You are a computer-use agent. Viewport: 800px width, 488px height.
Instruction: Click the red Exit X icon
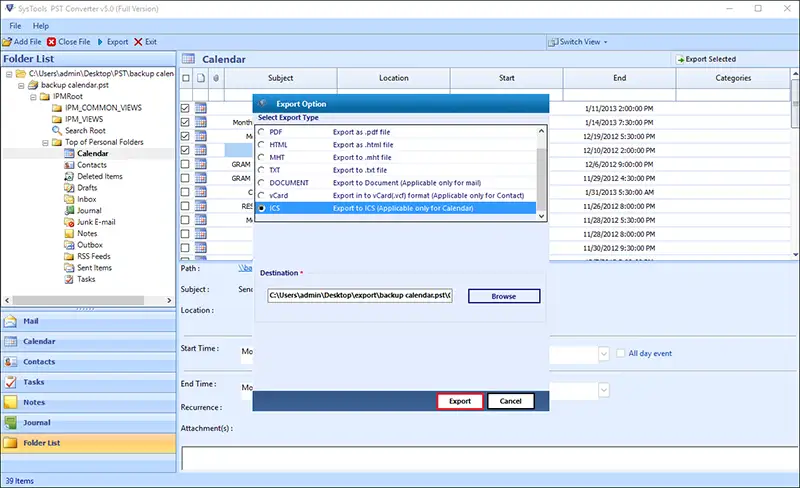pos(138,42)
